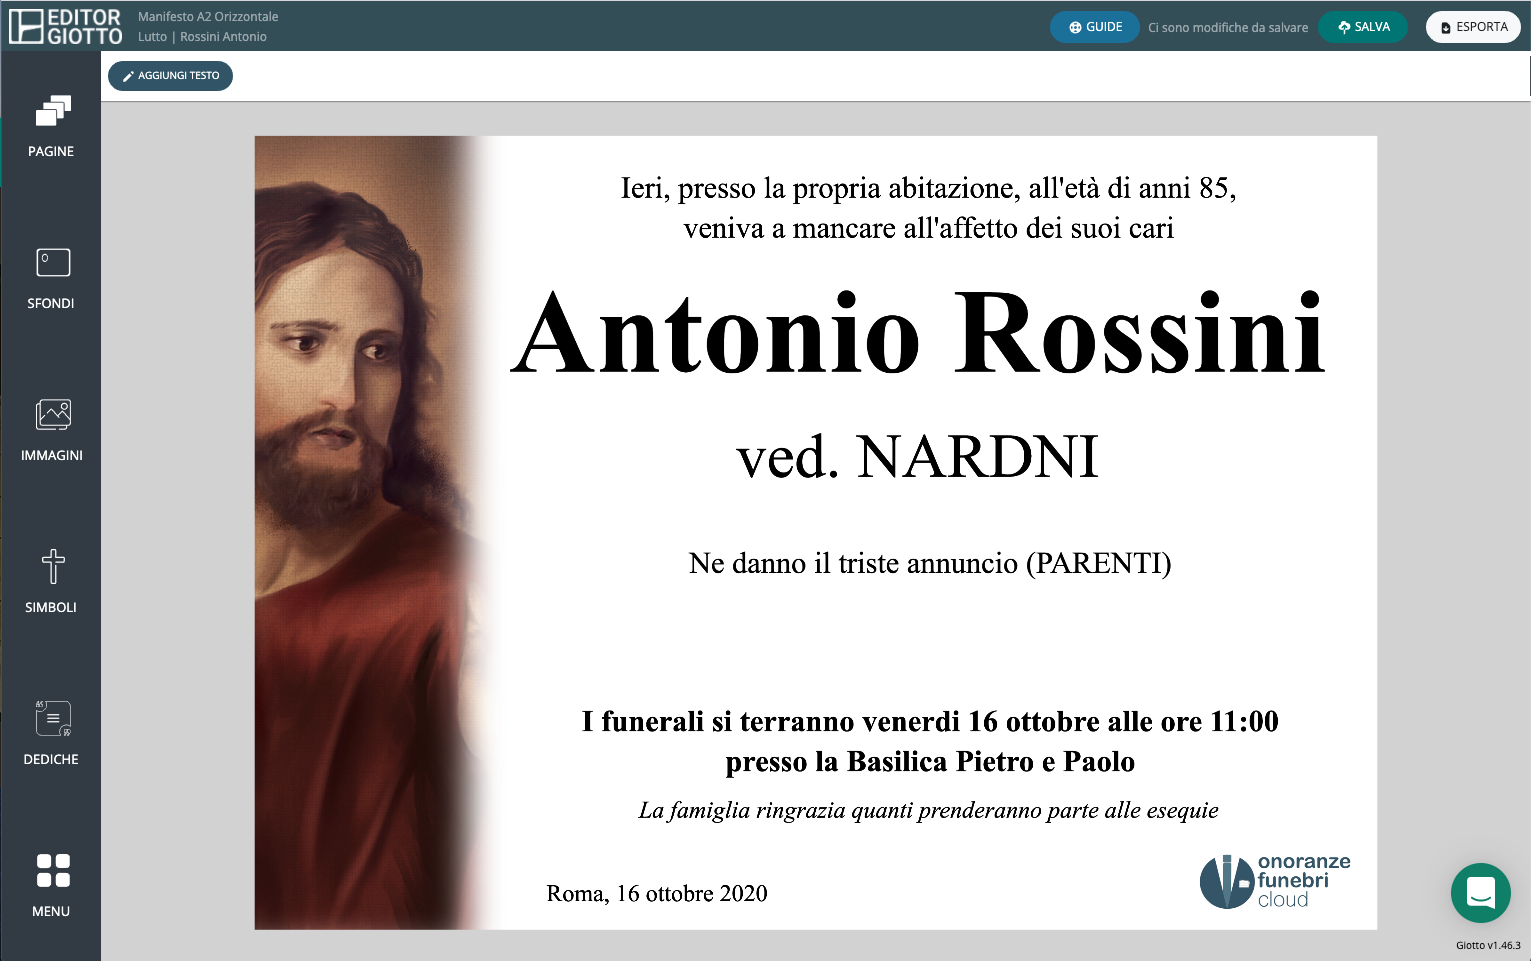This screenshot has width=1531, height=961.
Task: Open the chat support bubble
Action: 1480,893
